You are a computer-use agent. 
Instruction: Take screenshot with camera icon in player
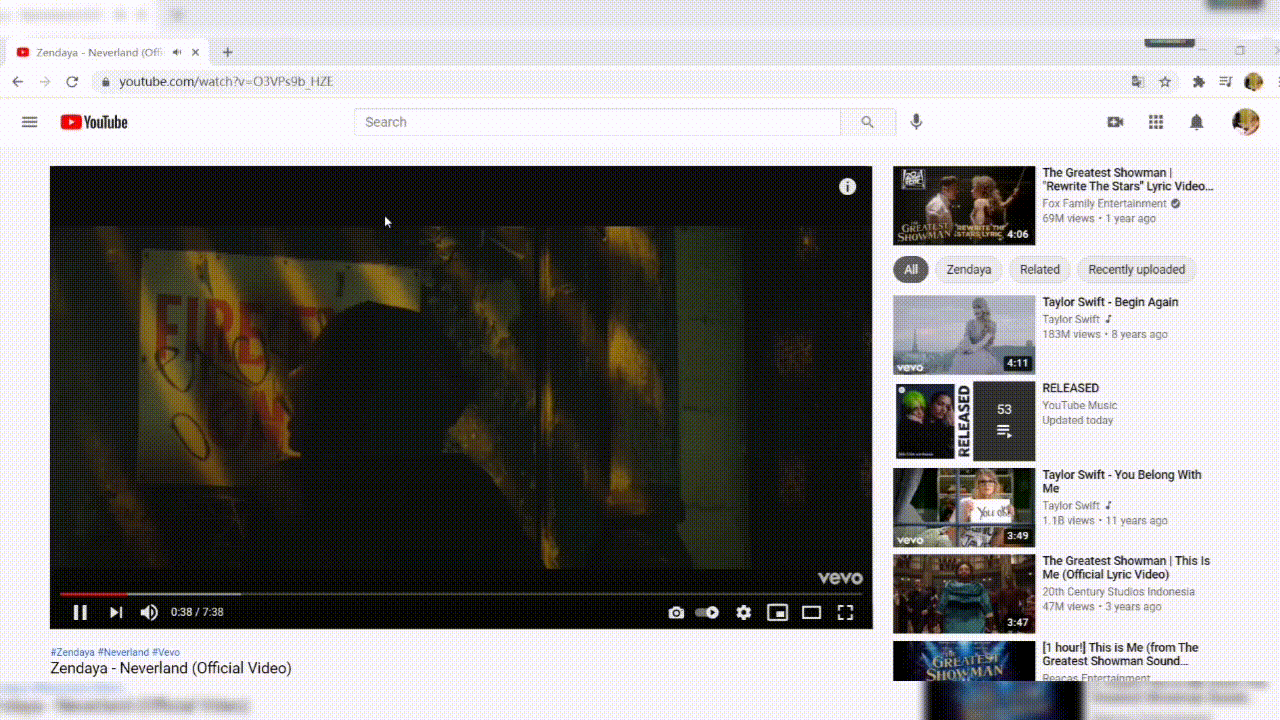676,613
